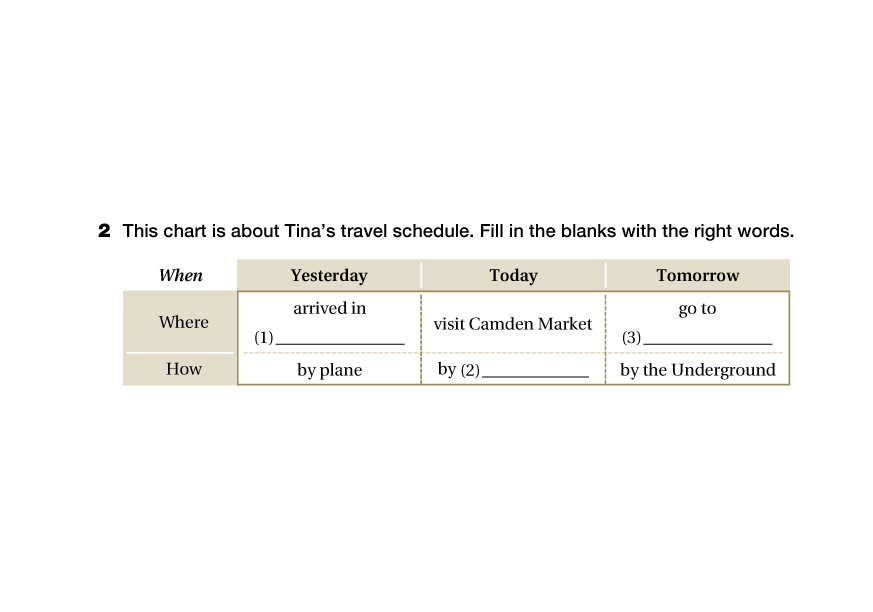
Task: Select the "by the Underground" cell
Action: [698, 370]
